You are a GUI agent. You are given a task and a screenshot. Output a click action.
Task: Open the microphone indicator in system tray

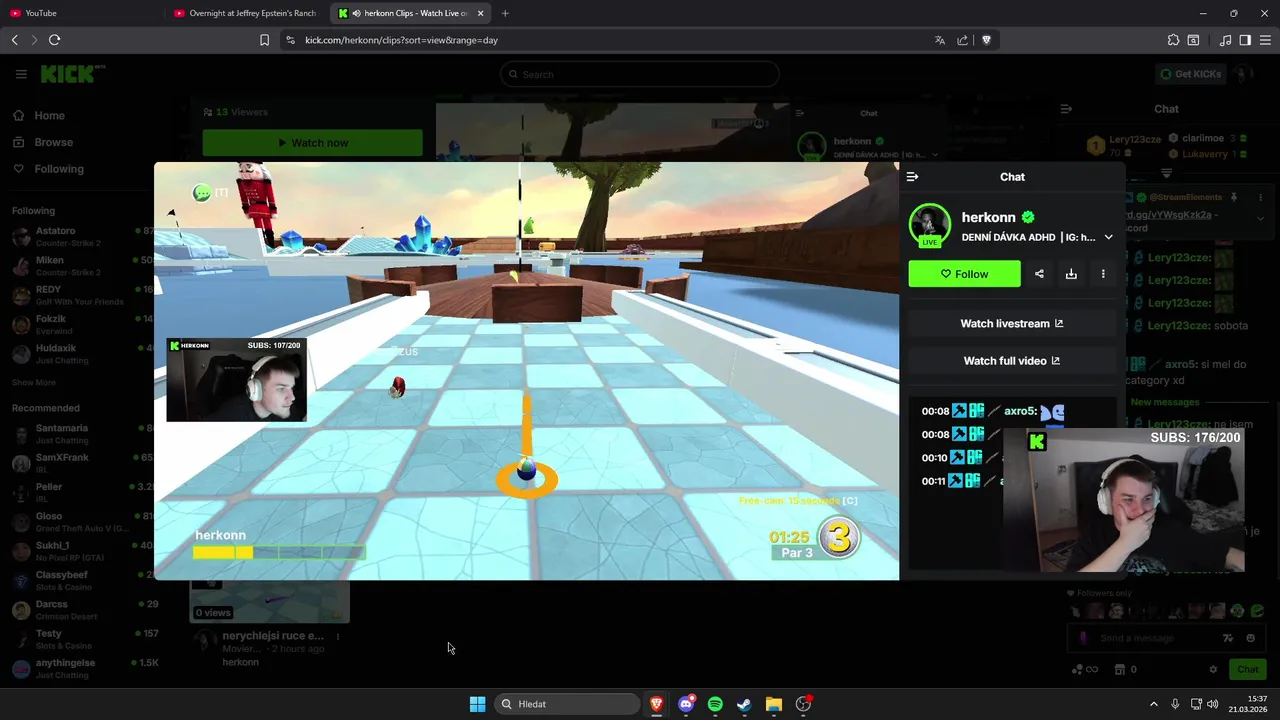[x=1175, y=704]
